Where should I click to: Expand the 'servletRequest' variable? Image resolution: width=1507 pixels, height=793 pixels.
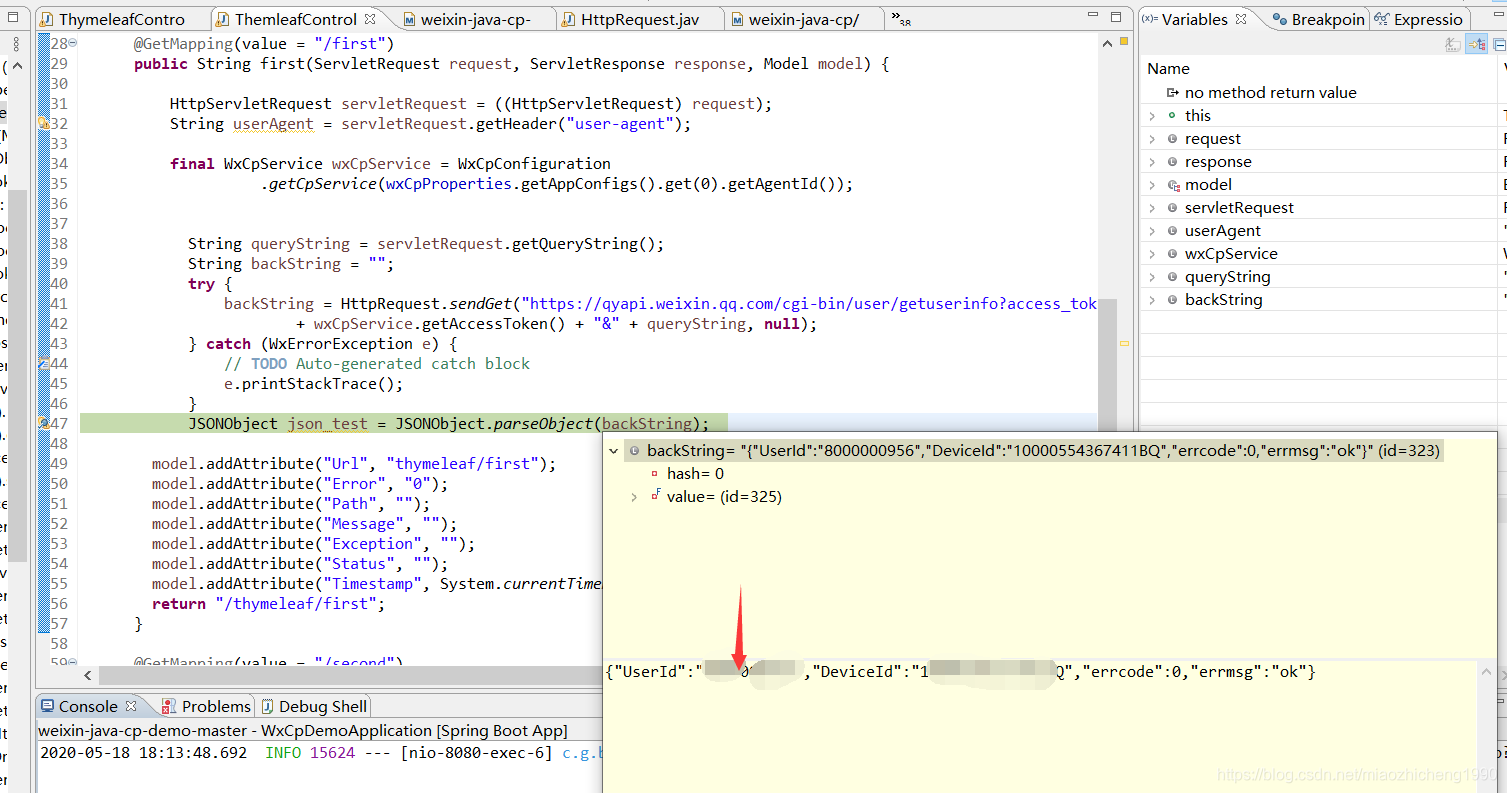1152,208
